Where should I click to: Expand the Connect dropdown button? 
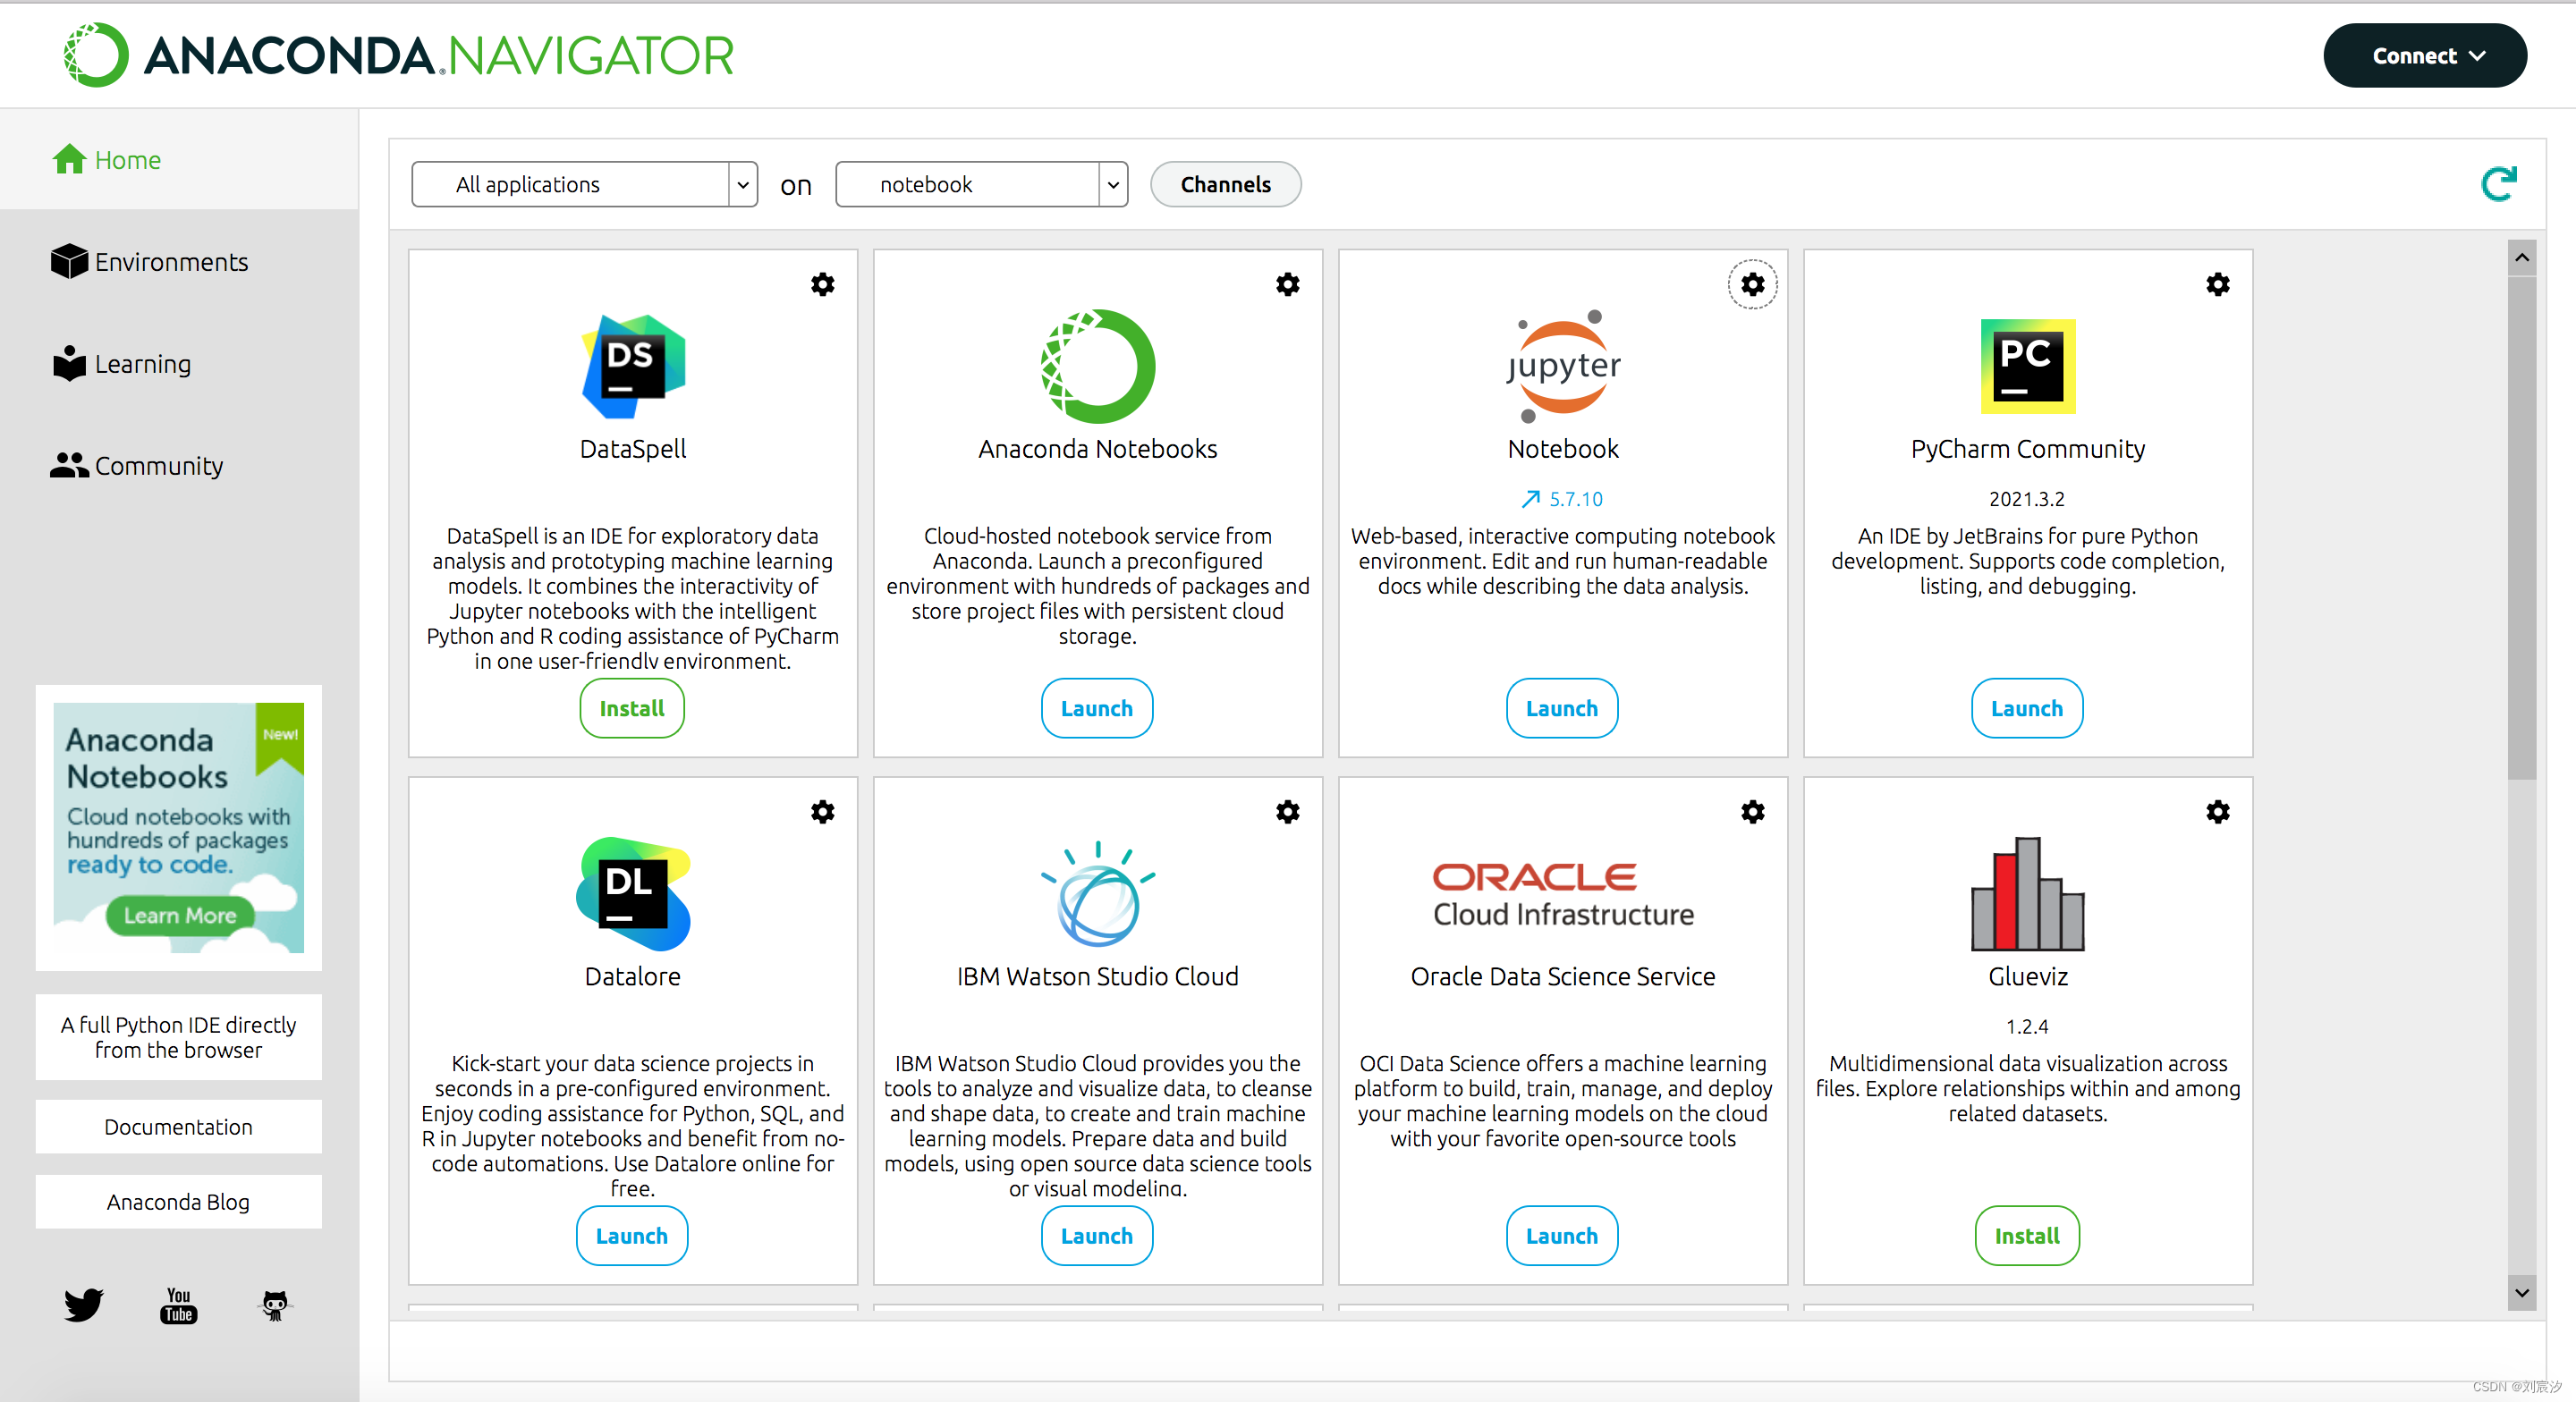coord(2424,56)
